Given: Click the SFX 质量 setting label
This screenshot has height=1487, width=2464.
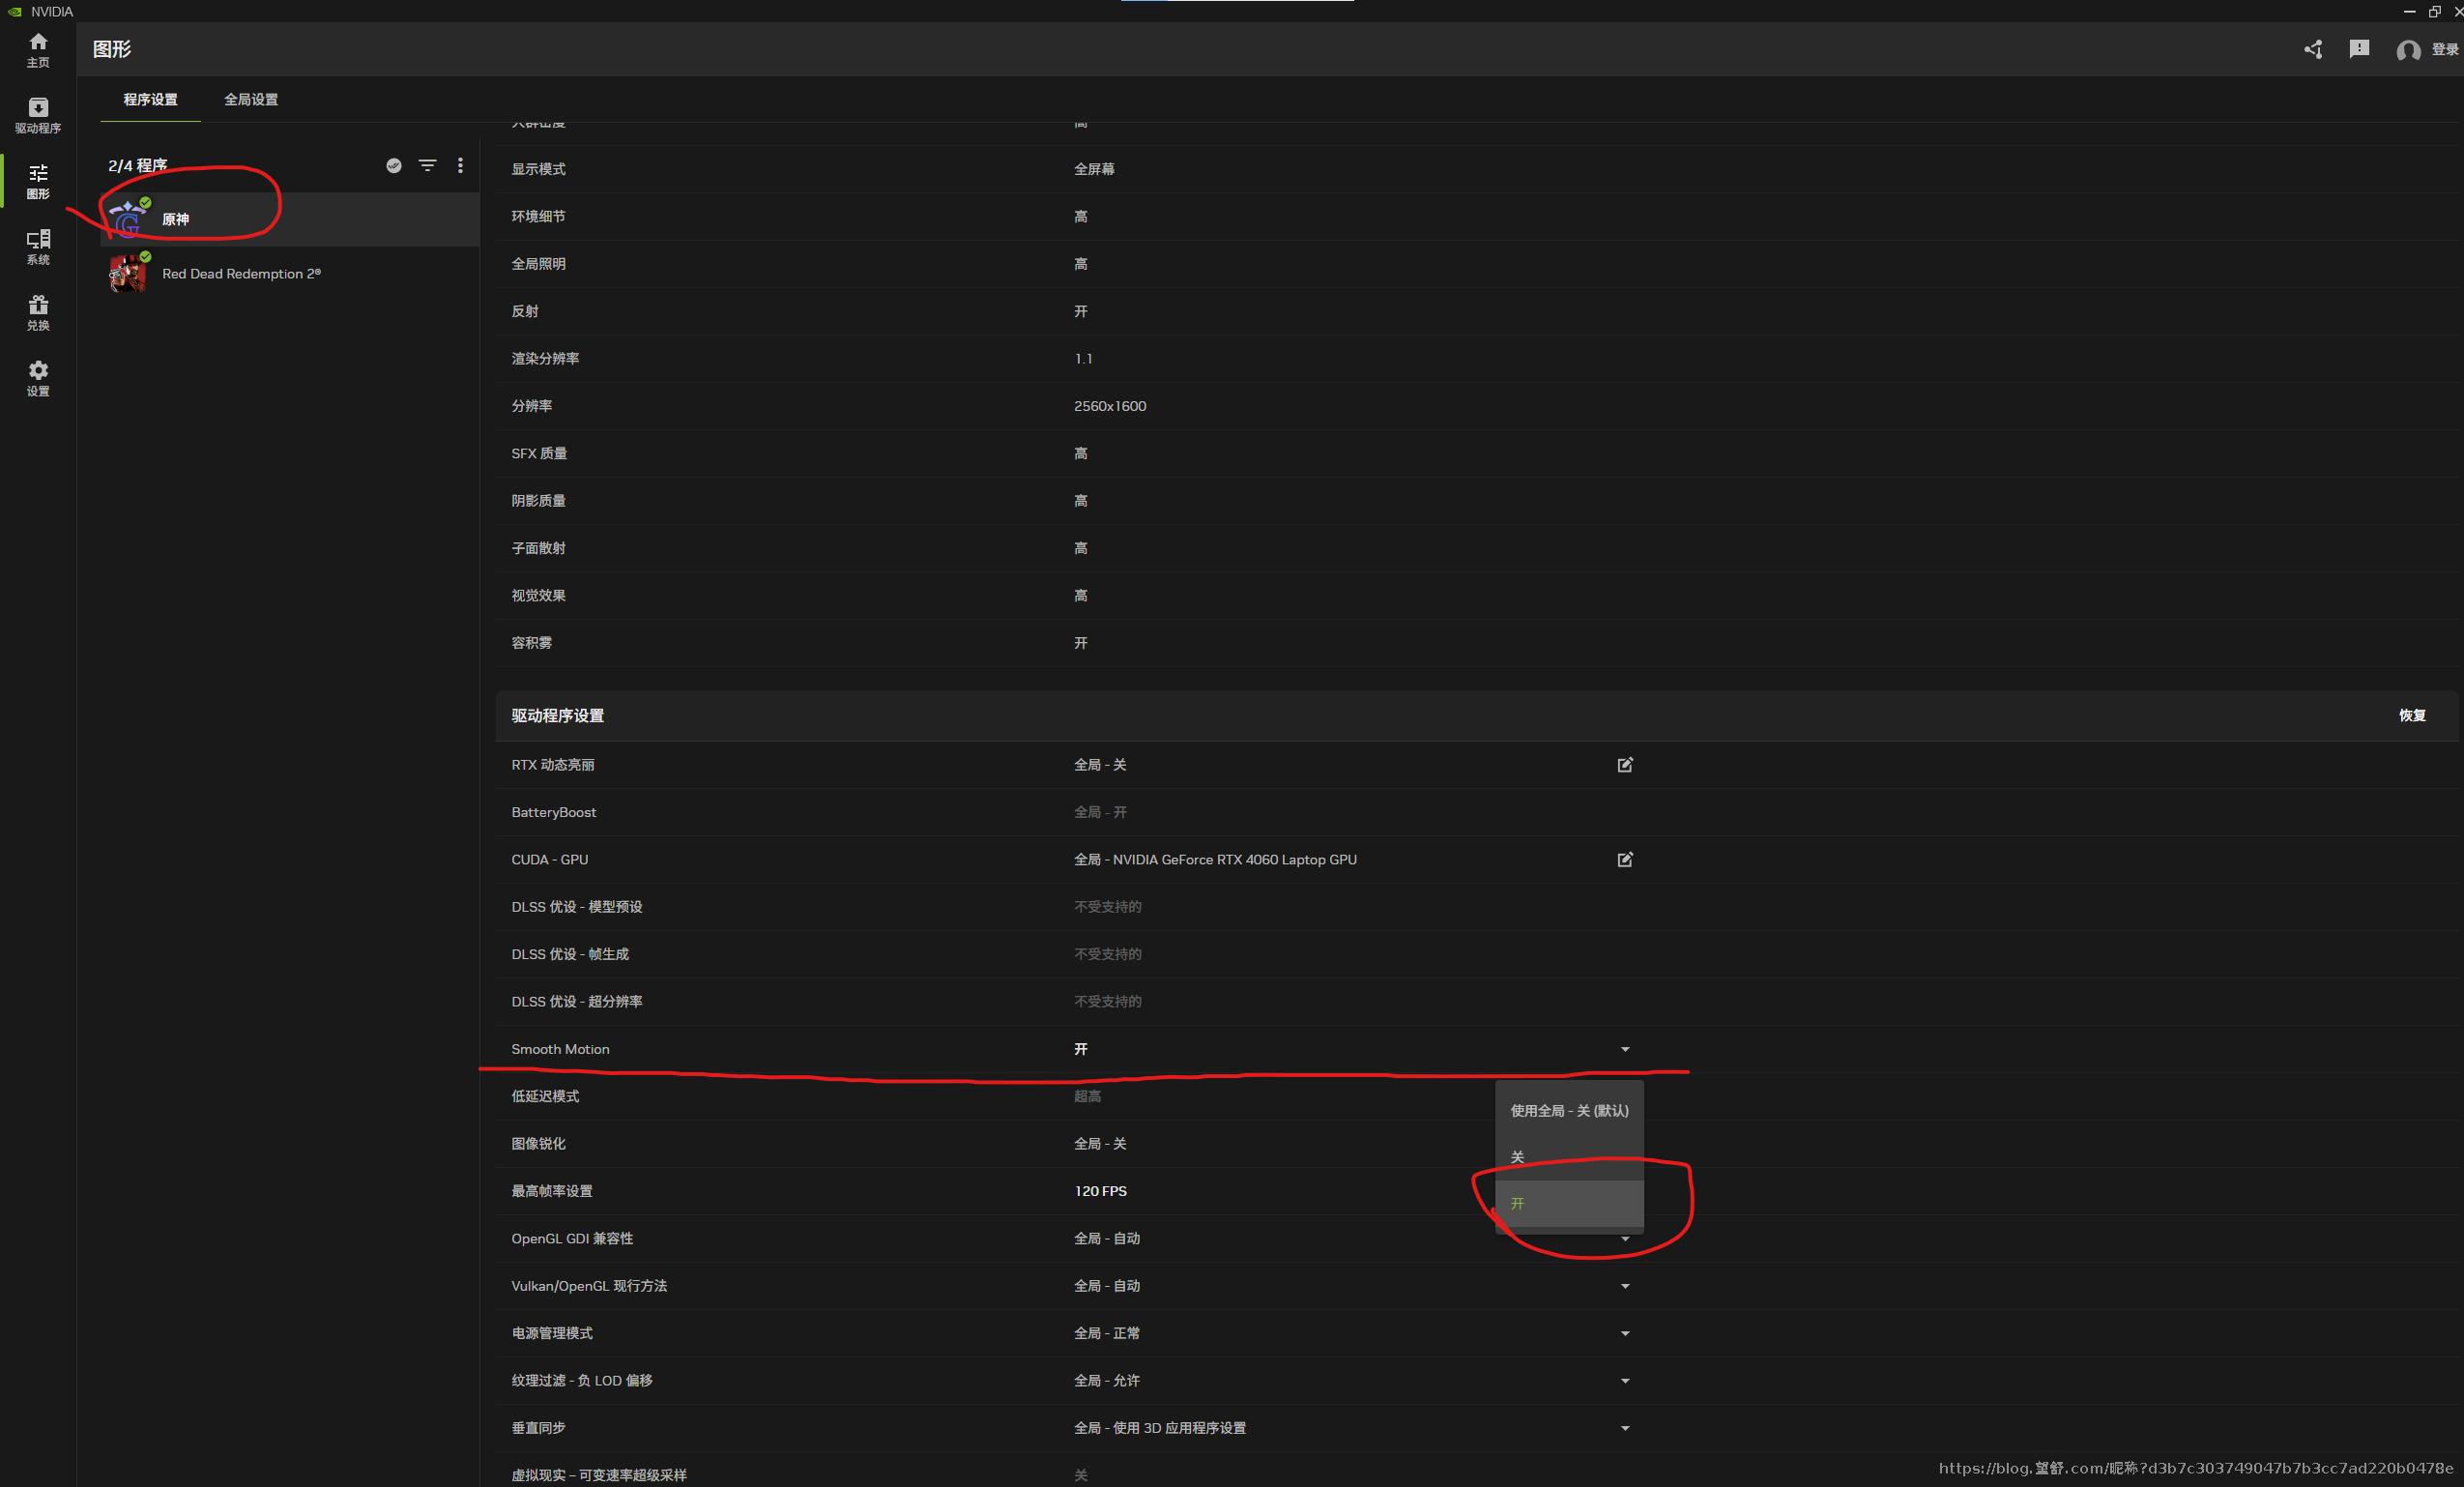Looking at the screenshot, I should pos(539,453).
